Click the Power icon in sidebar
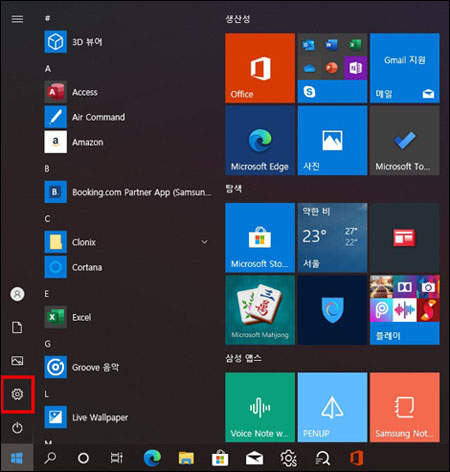The width and height of the screenshot is (450, 472). (x=17, y=428)
